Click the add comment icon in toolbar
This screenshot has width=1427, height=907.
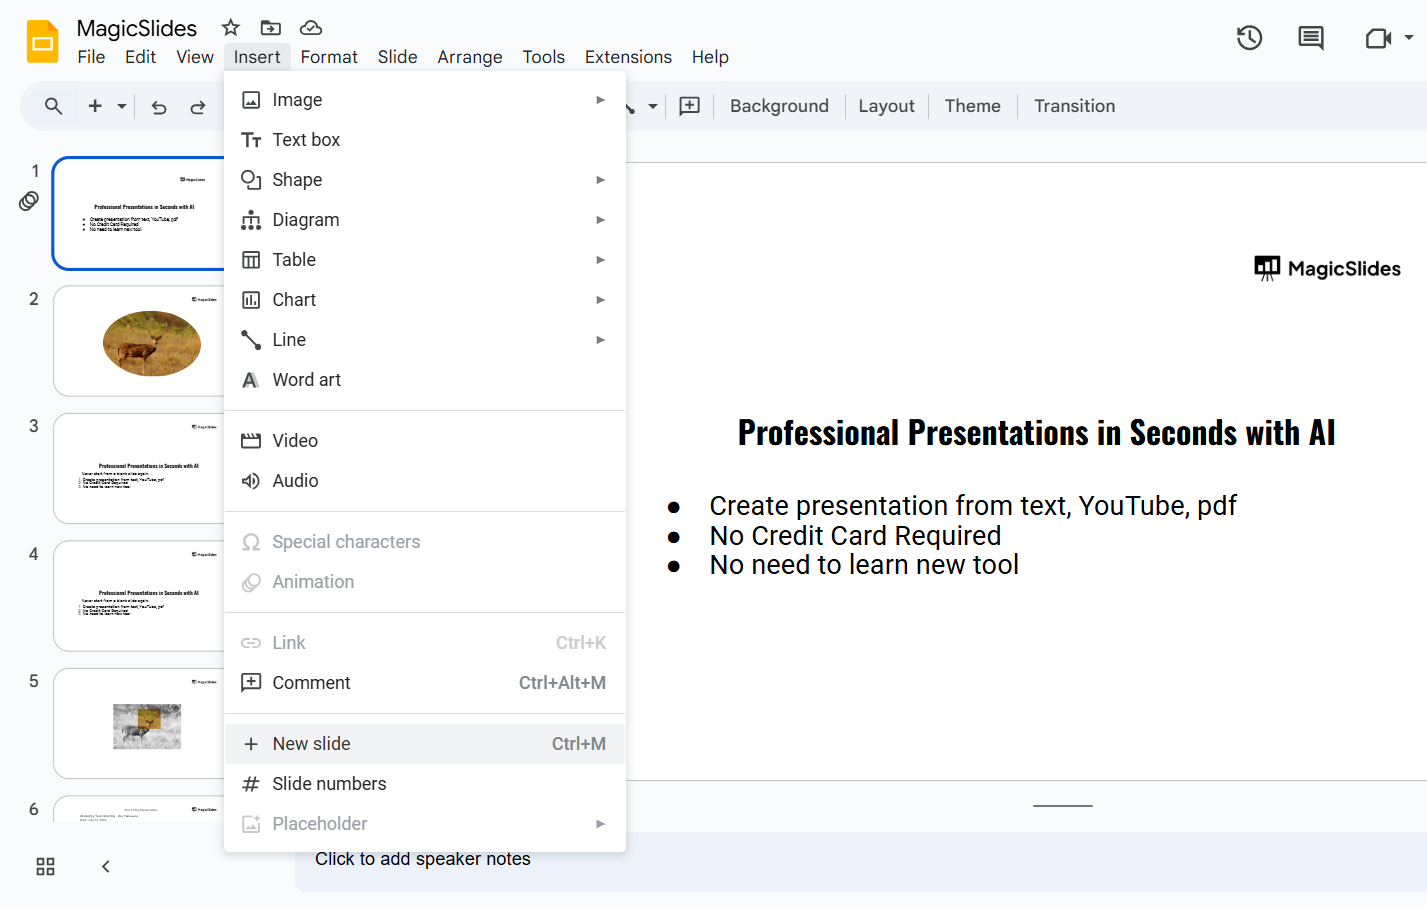pyautogui.click(x=690, y=106)
